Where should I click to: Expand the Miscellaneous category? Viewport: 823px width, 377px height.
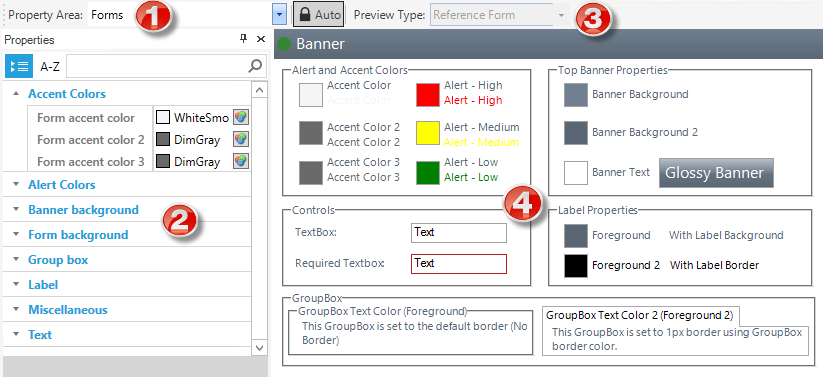(16, 310)
